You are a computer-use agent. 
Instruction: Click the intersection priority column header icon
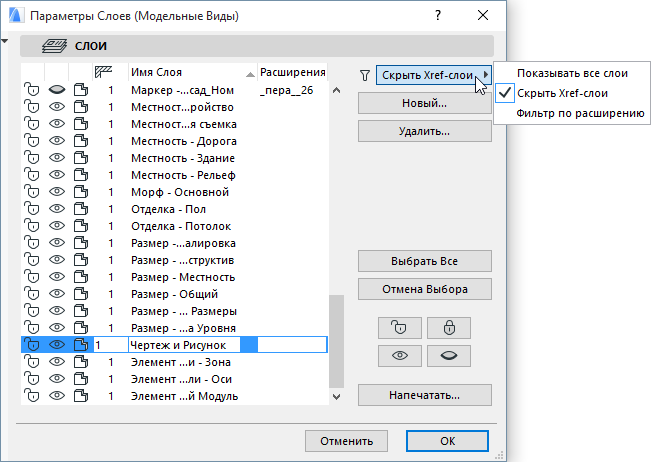[101, 73]
